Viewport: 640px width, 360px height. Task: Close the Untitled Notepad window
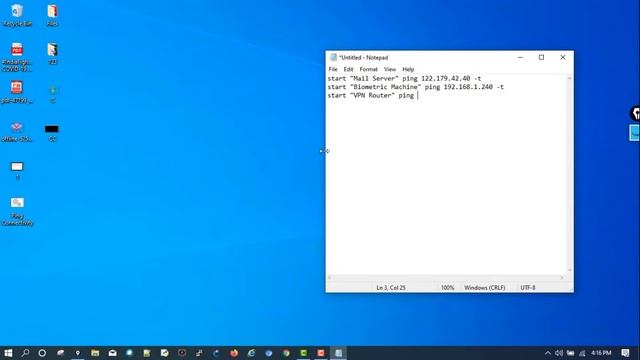(x=563, y=58)
